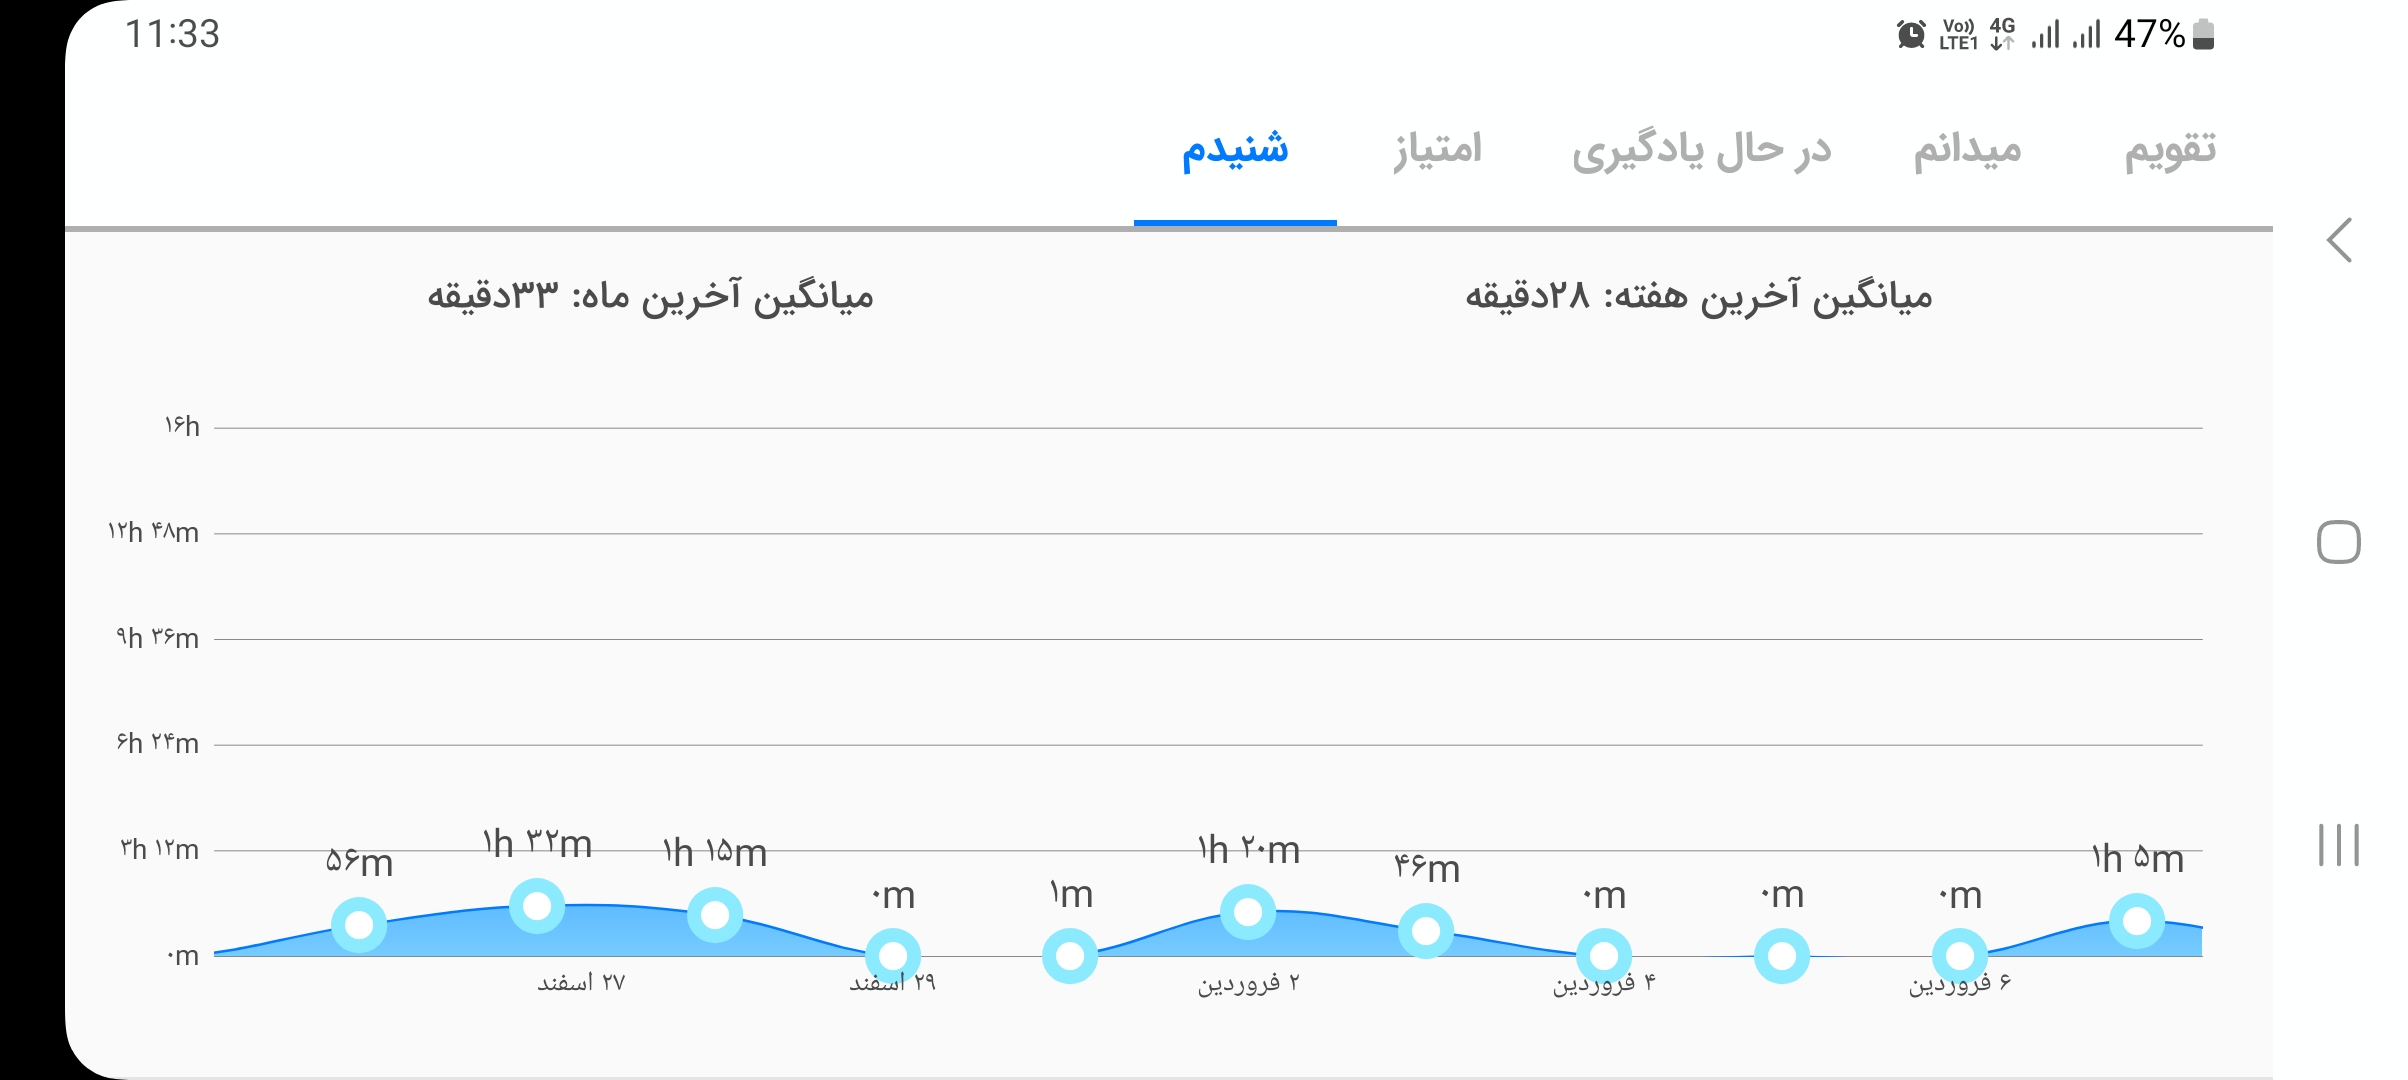Tap the ۱h ۲۰m chart point
The height and width of the screenshot is (1080, 2408).
[x=1248, y=912]
